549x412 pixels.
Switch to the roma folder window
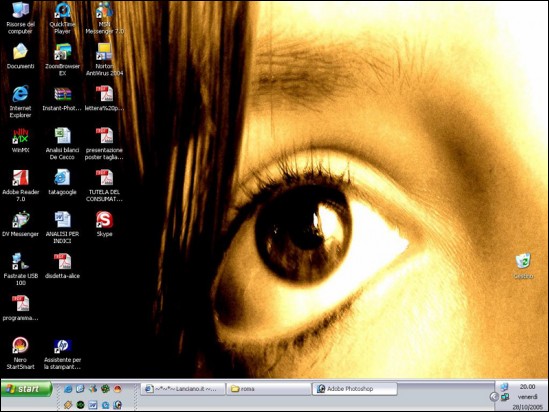[x=269, y=389]
